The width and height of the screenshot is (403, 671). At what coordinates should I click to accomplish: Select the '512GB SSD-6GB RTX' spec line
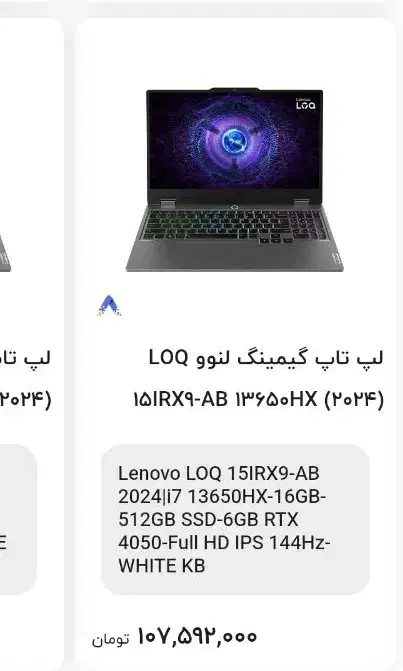[x=208, y=519]
